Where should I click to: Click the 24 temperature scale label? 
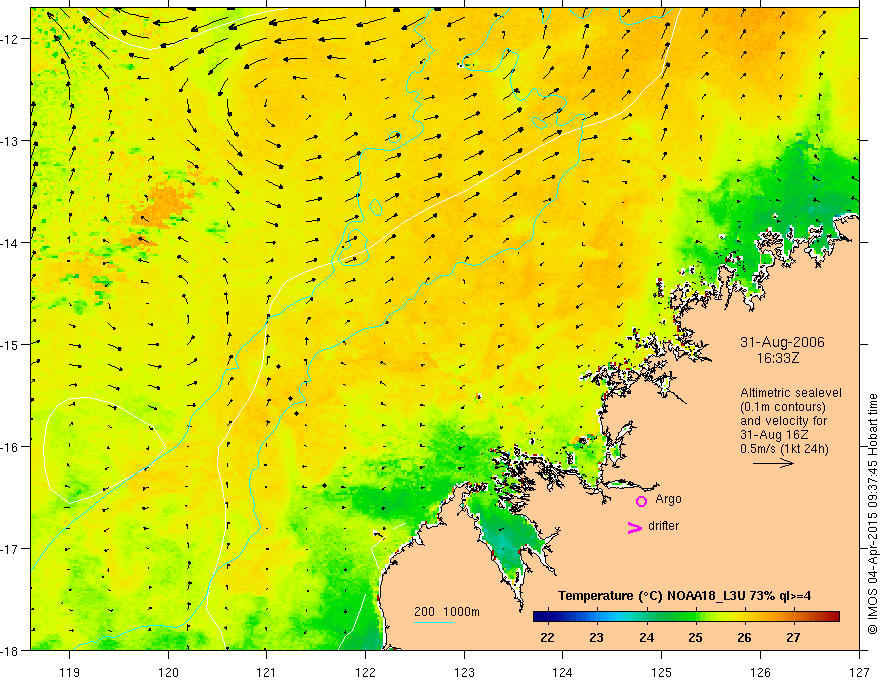click(x=646, y=637)
